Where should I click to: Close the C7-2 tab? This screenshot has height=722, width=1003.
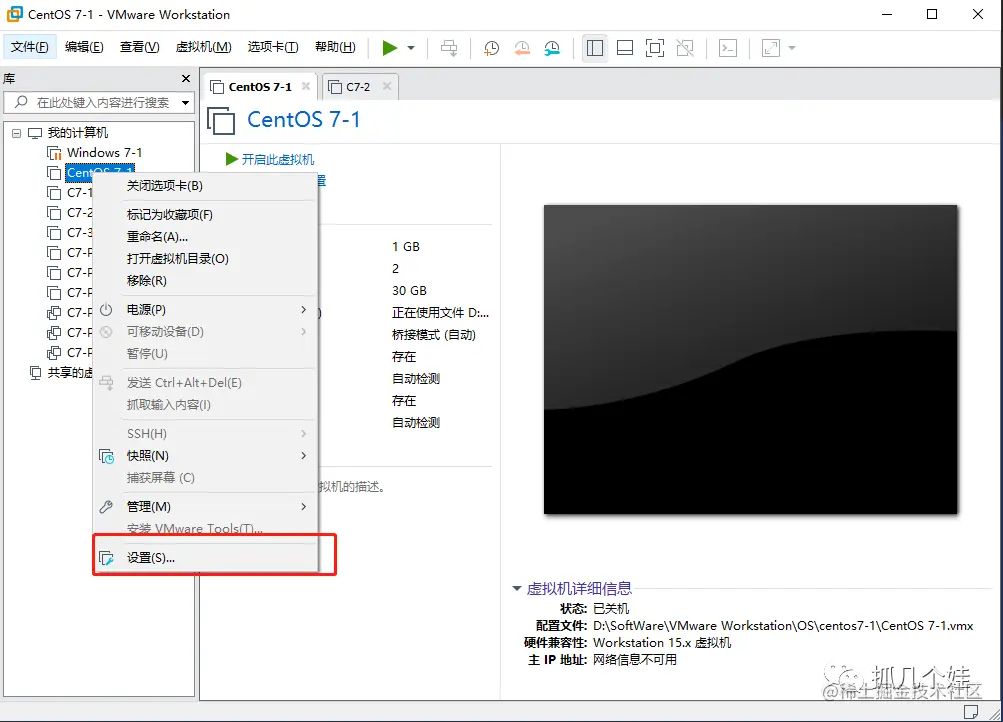click(x=387, y=86)
